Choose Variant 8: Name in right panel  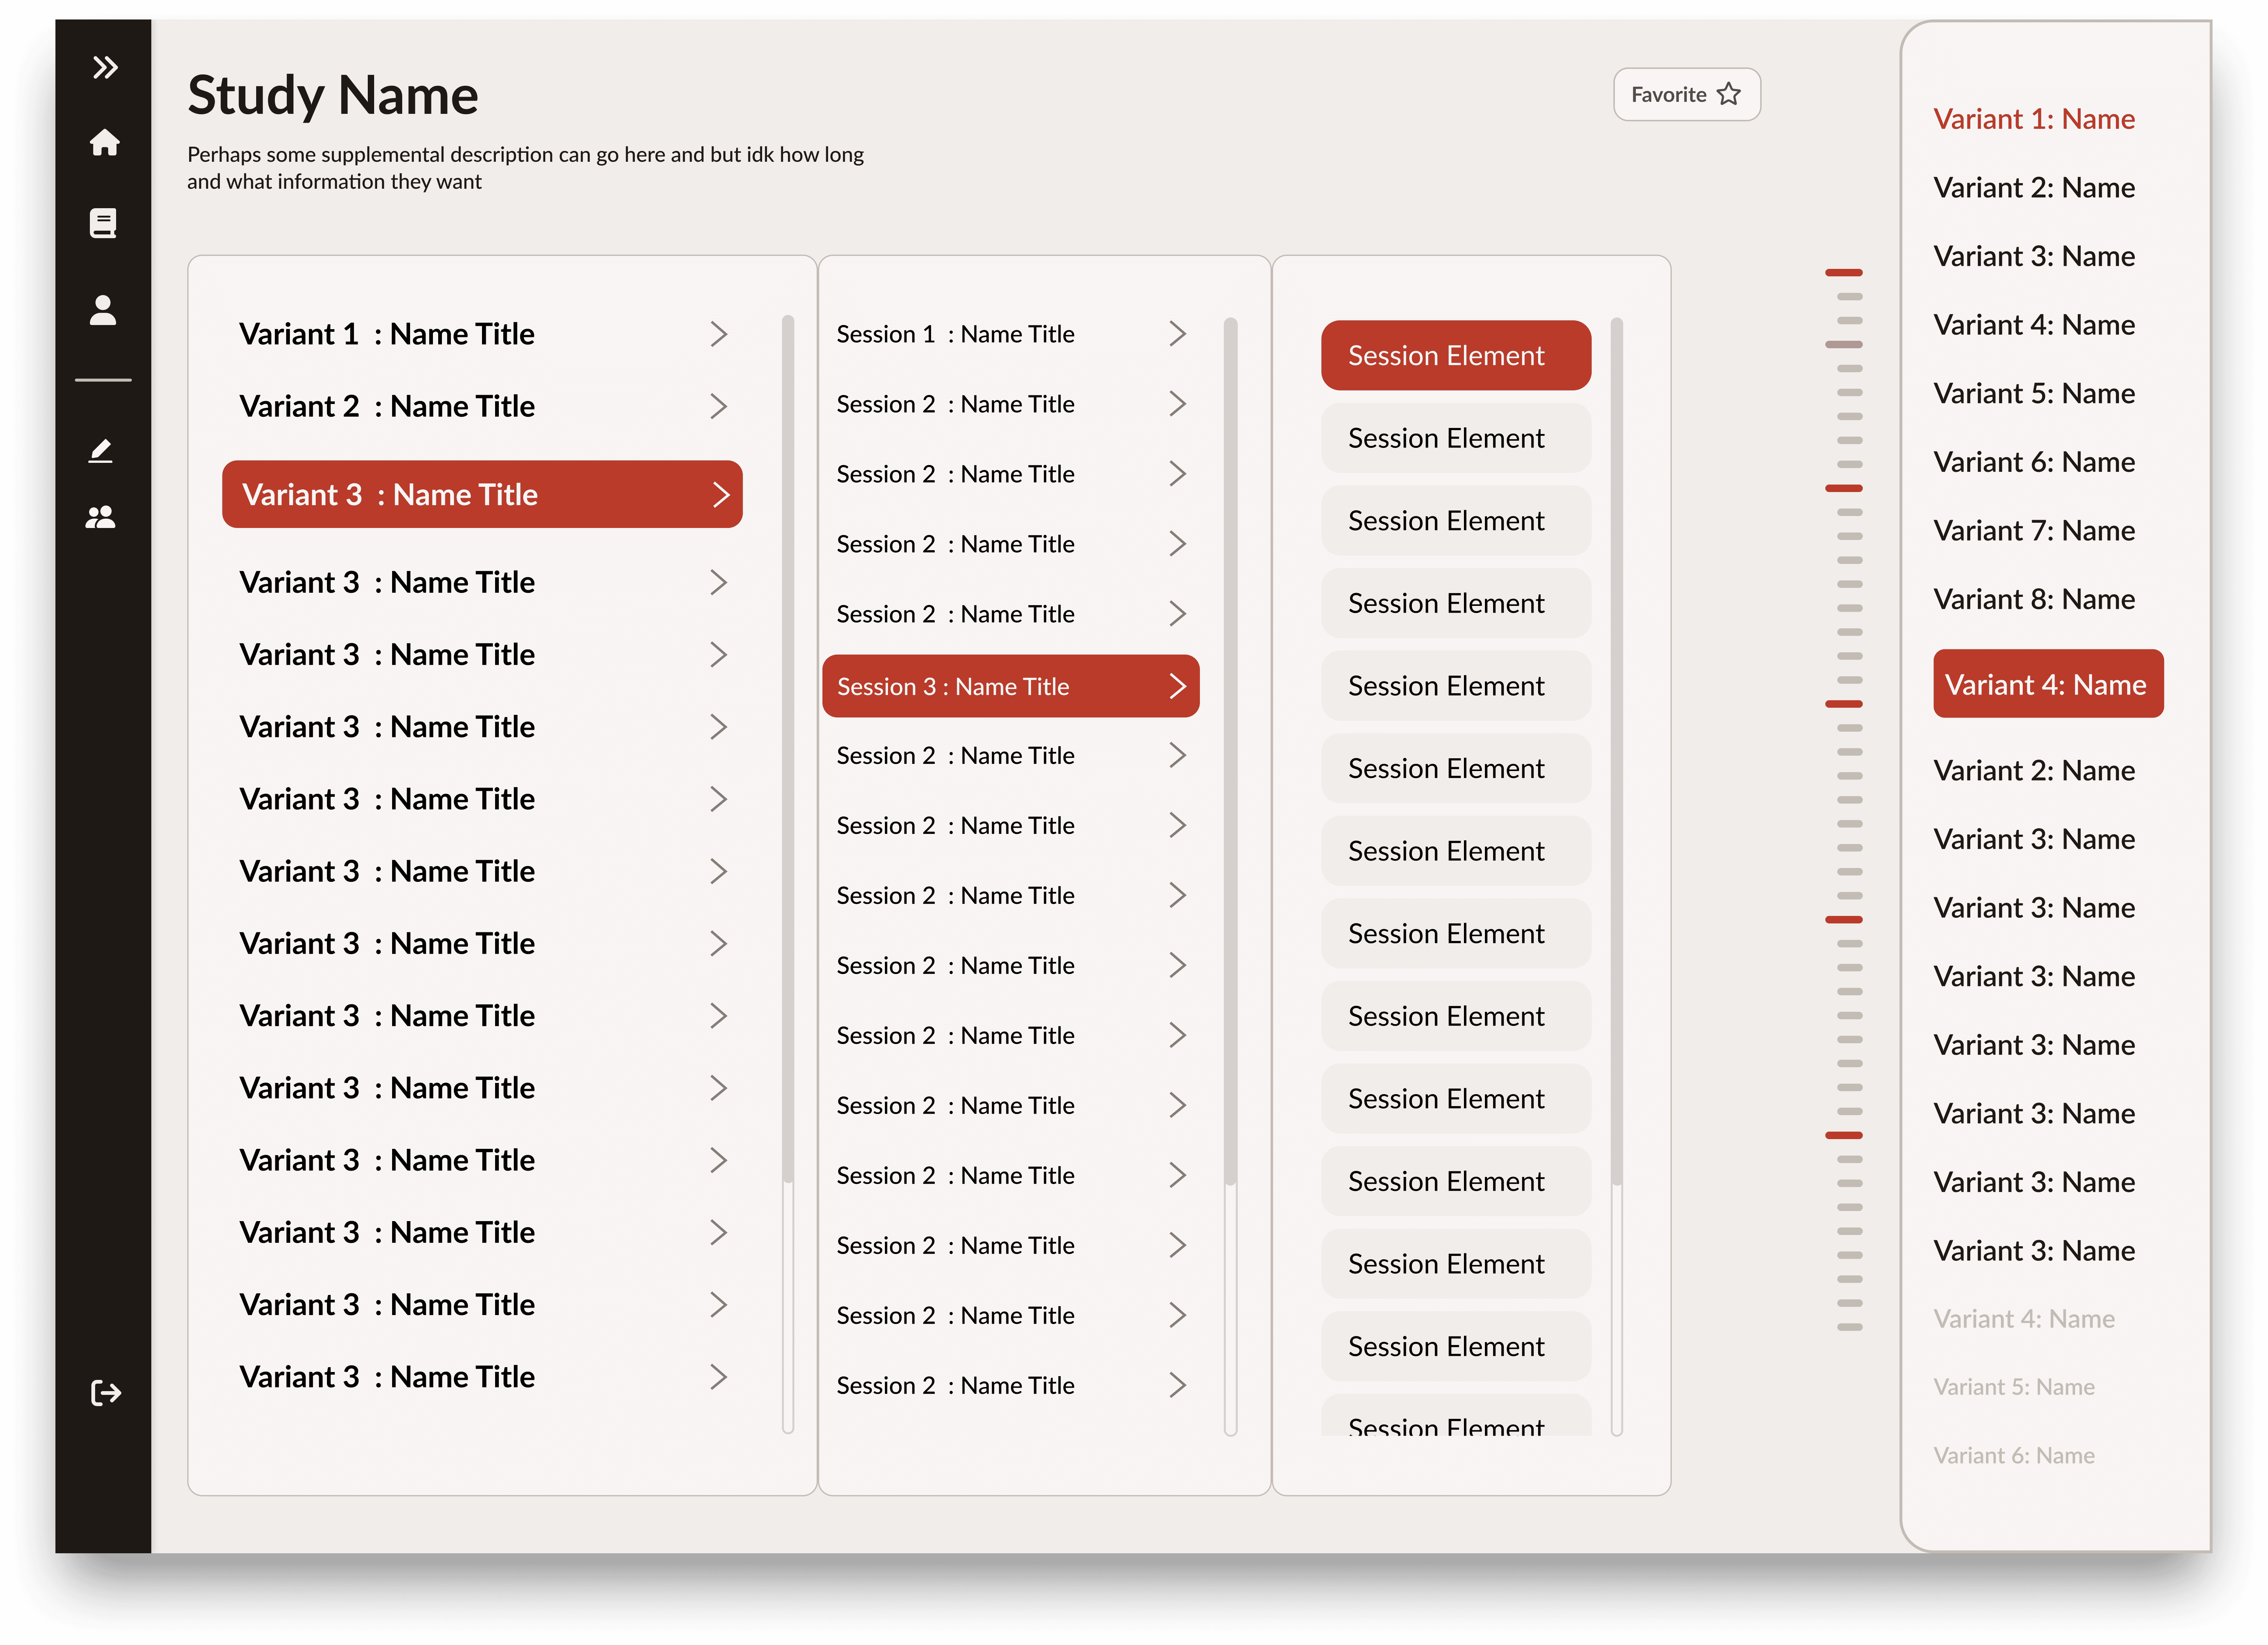pos(2034,599)
